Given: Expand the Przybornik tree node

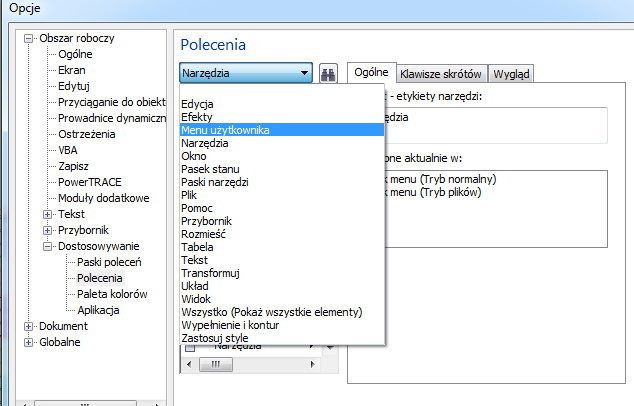Looking at the screenshot, I should click(47, 230).
